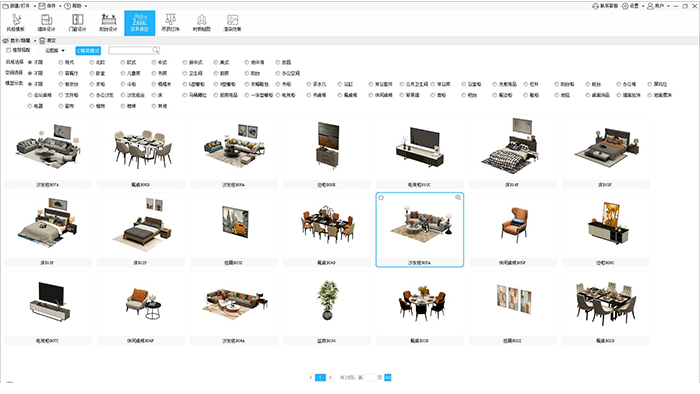700x394 pixels.
Task: Click the star favorite icon on selected sofa
Action: (381, 198)
